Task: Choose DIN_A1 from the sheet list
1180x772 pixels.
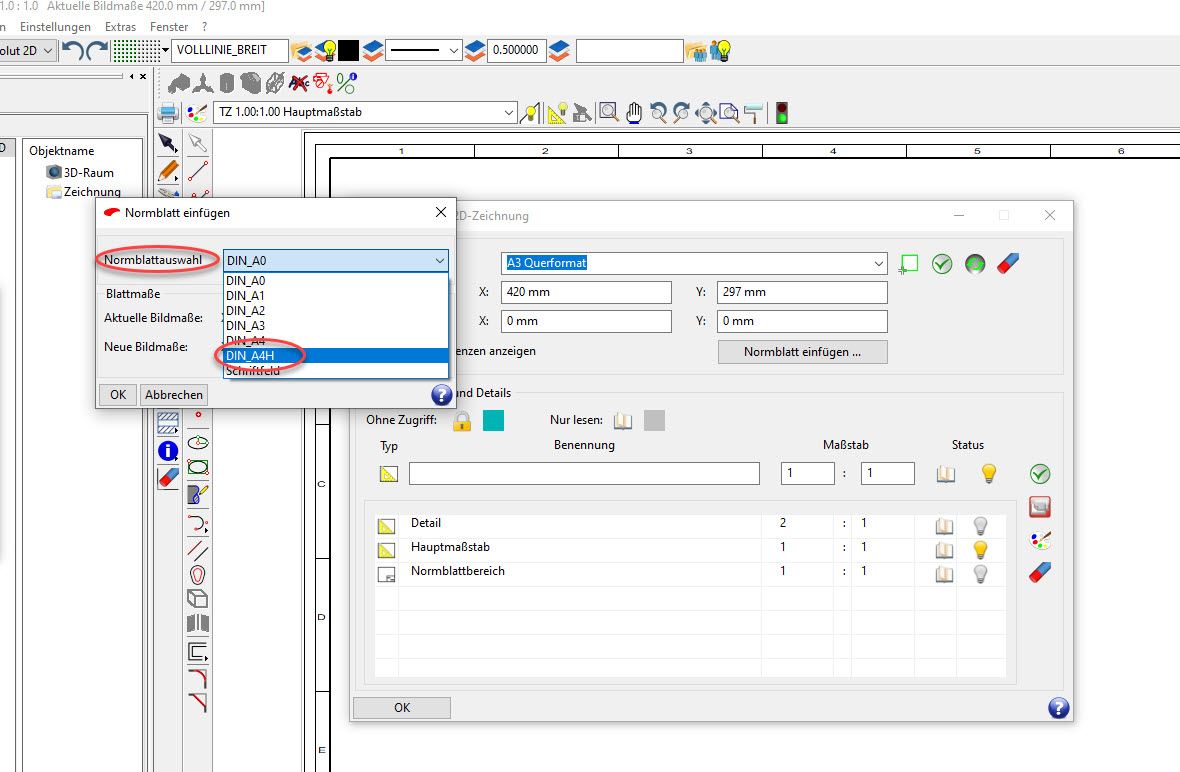Action: point(336,296)
